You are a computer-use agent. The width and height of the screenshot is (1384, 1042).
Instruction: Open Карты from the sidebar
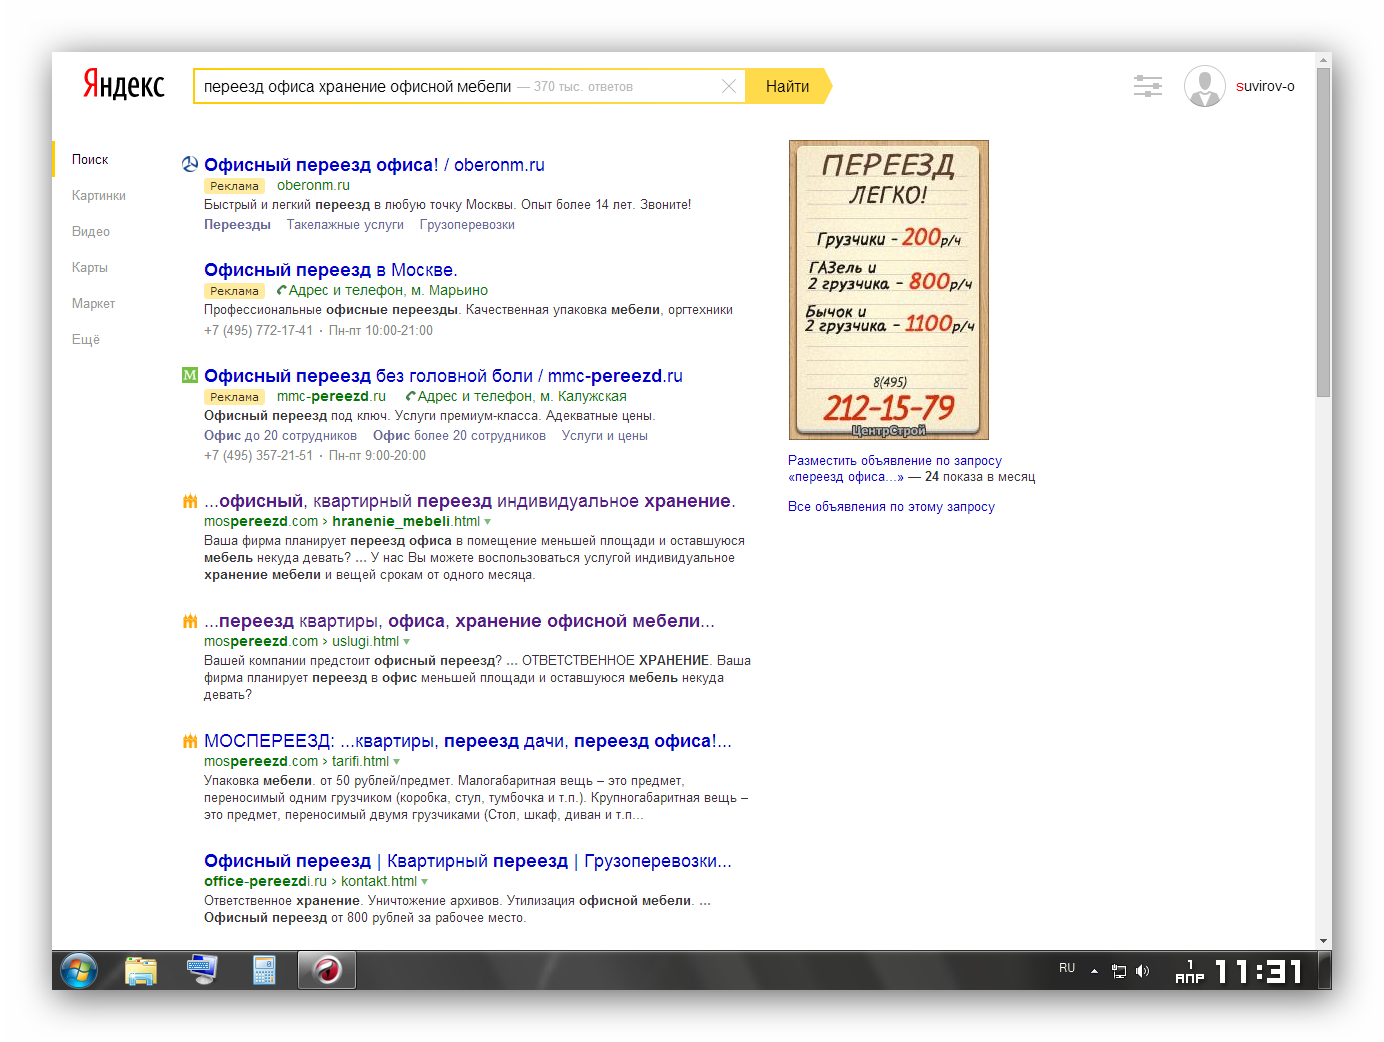tap(90, 267)
